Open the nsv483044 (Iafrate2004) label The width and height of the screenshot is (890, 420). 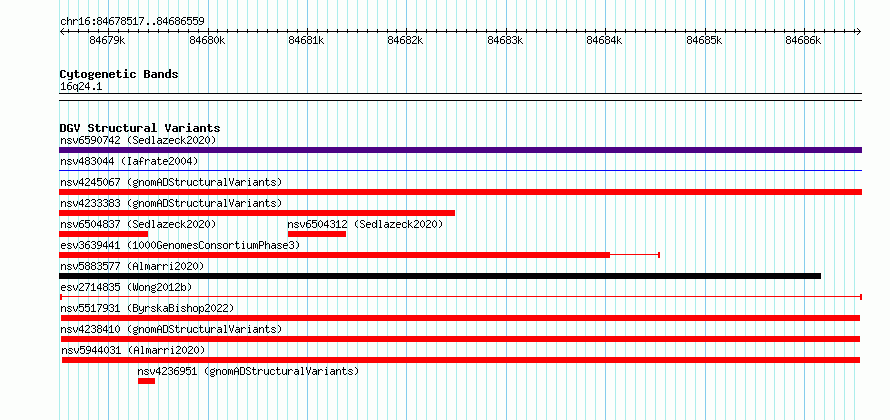click(x=129, y=161)
